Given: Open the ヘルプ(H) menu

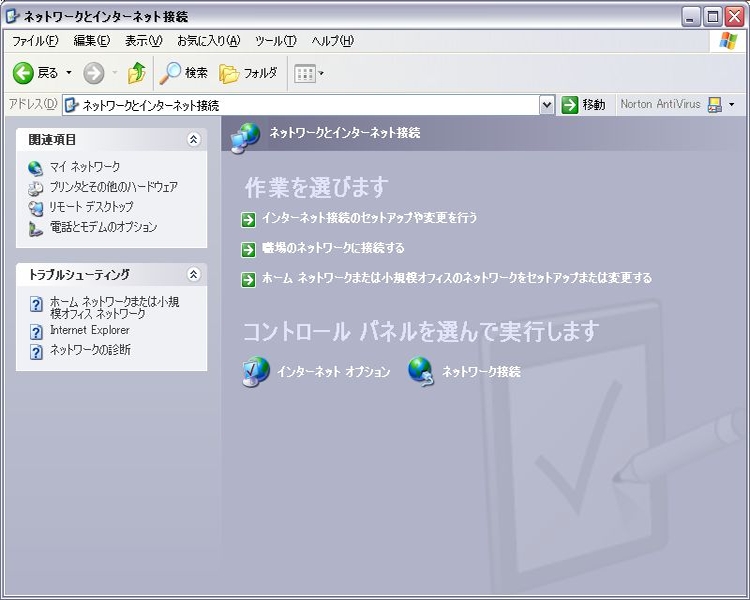Looking at the screenshot, I should tap(332, 41).
